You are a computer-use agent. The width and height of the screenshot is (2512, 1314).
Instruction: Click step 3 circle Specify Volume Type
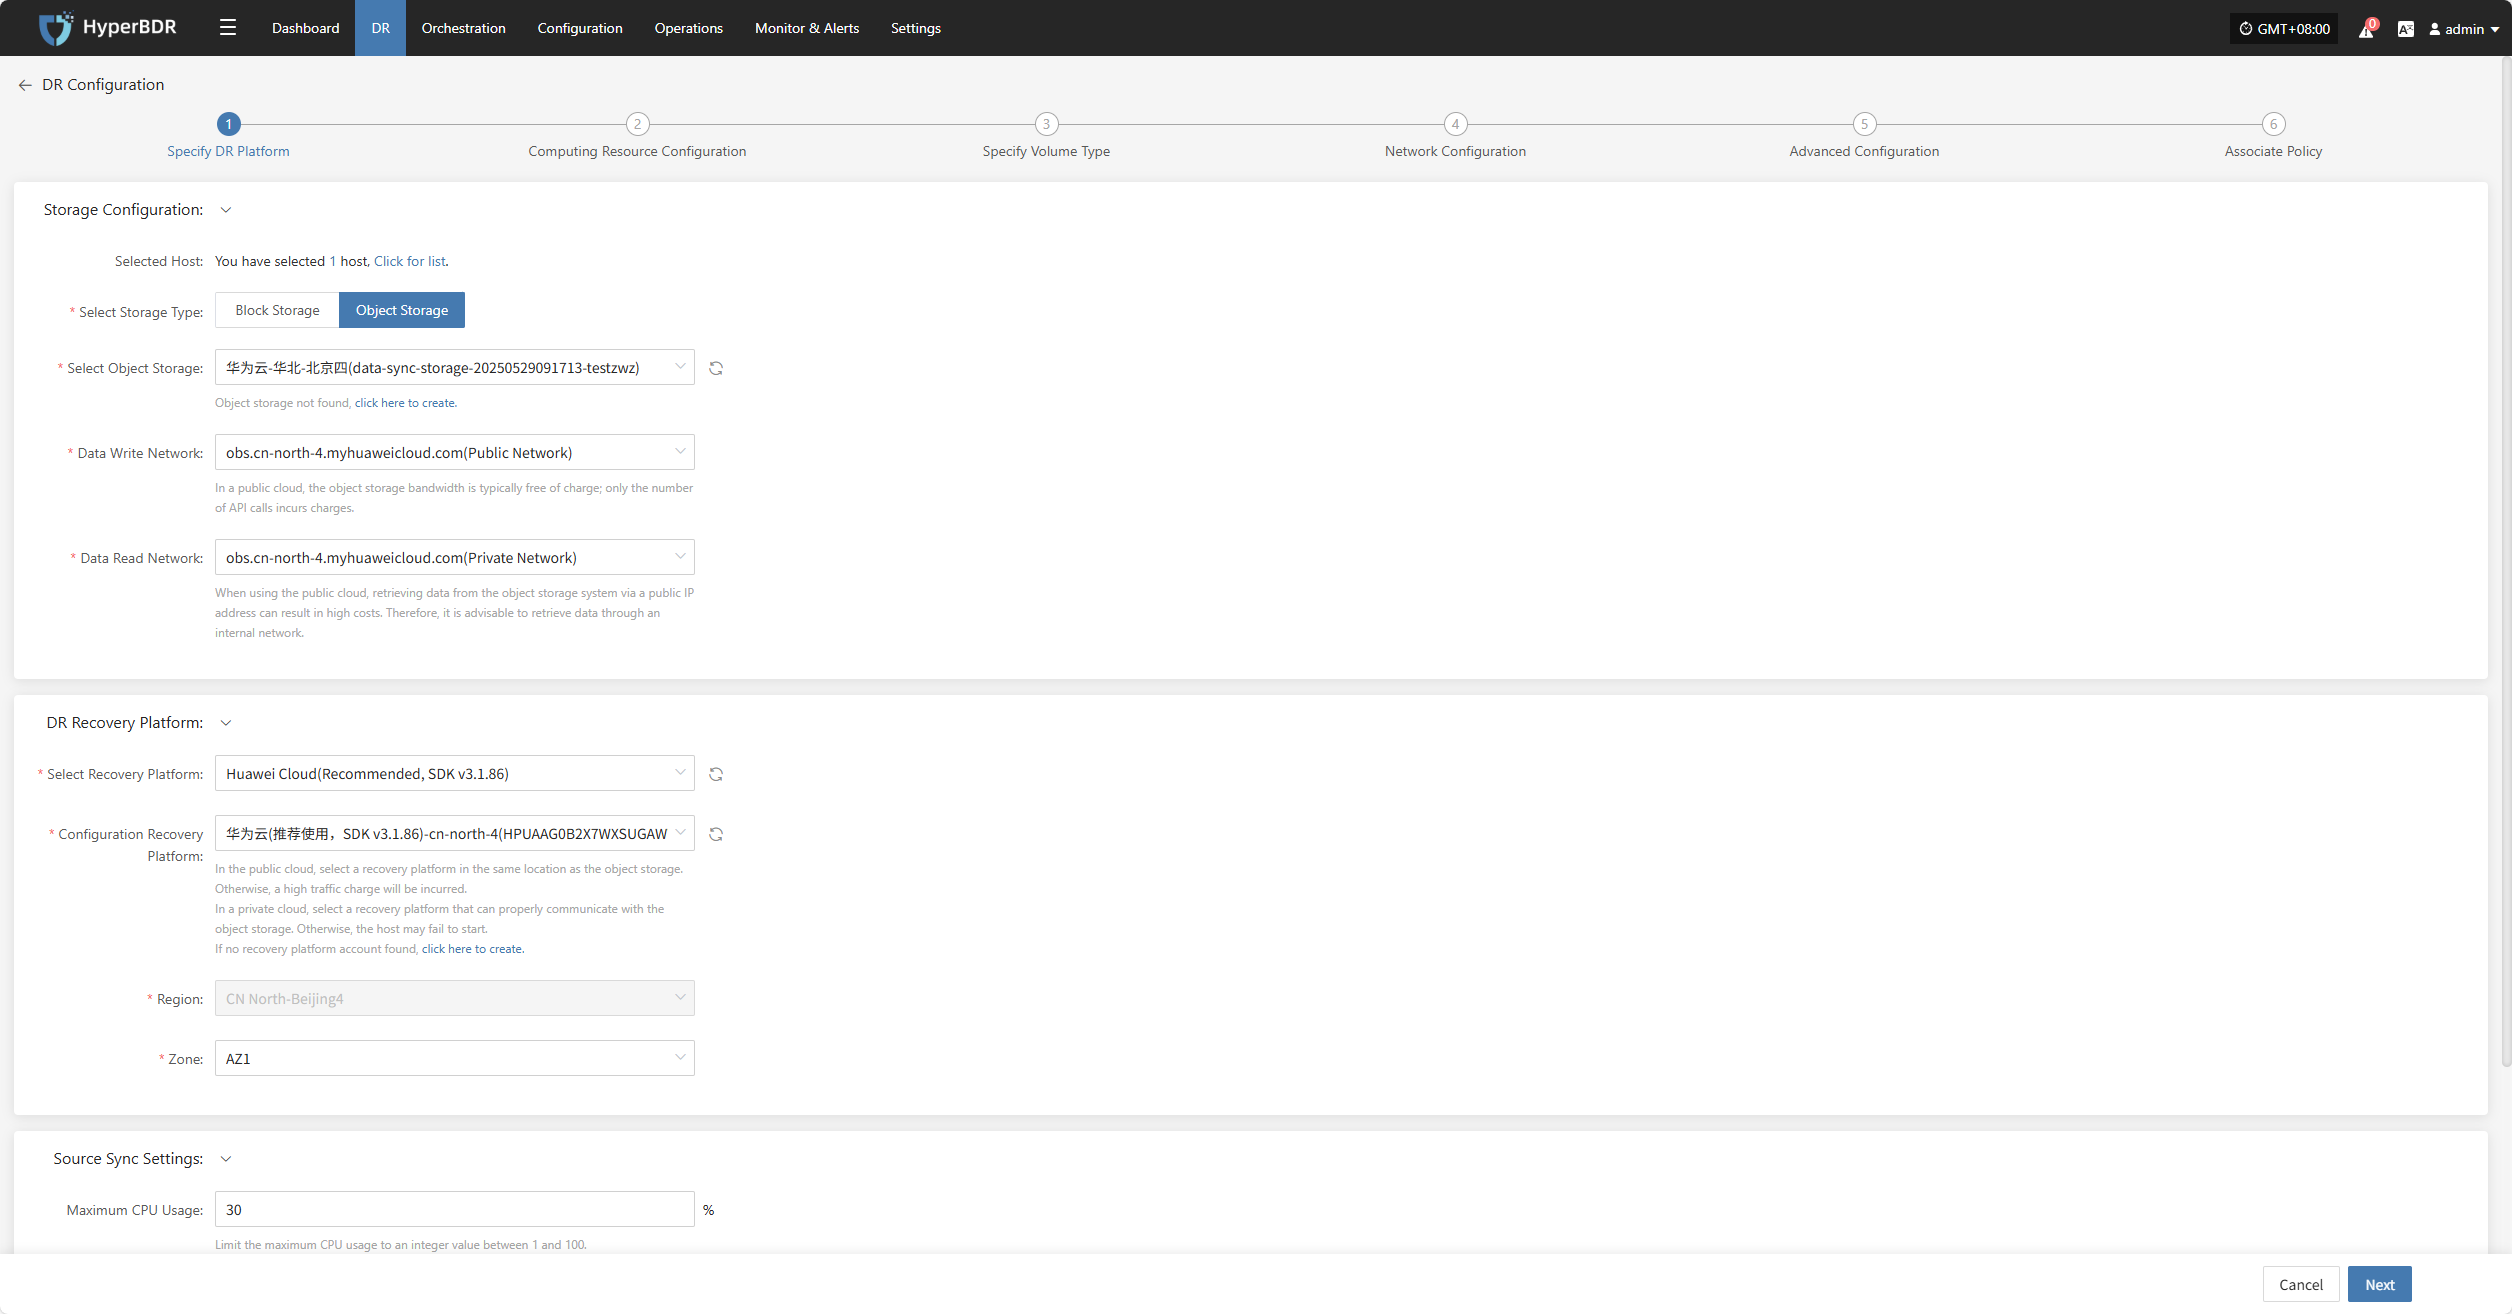1046,124
